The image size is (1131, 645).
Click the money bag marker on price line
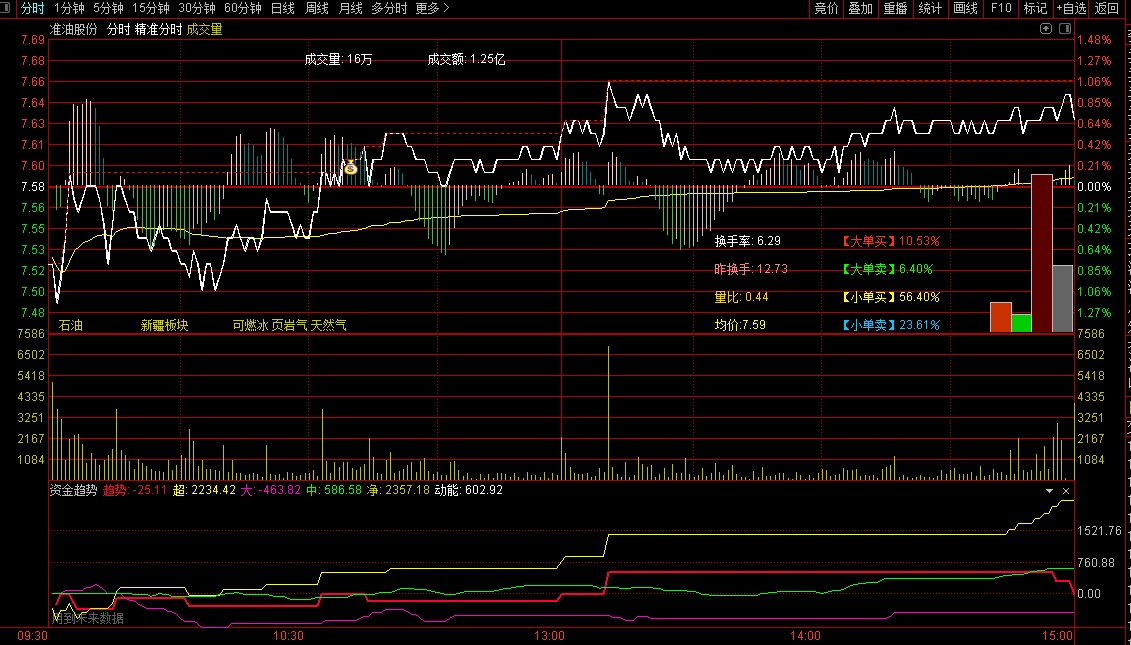click(x=350, y=167)
